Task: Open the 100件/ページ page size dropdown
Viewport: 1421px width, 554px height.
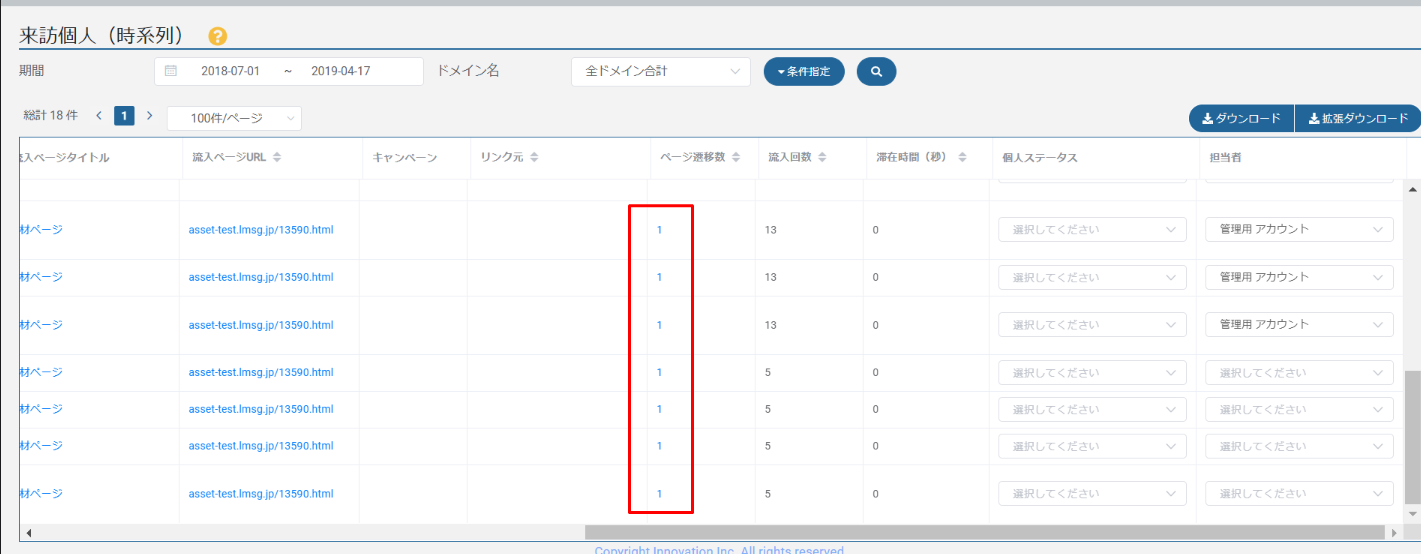Action: tap(234, 118)
